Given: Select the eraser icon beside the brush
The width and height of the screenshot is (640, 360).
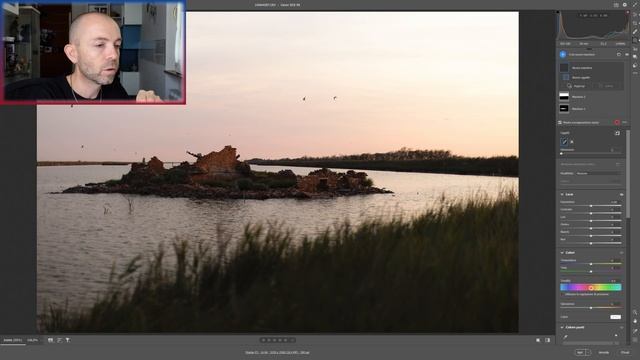Looking at the screenshot, I should (x=572, y=142).
